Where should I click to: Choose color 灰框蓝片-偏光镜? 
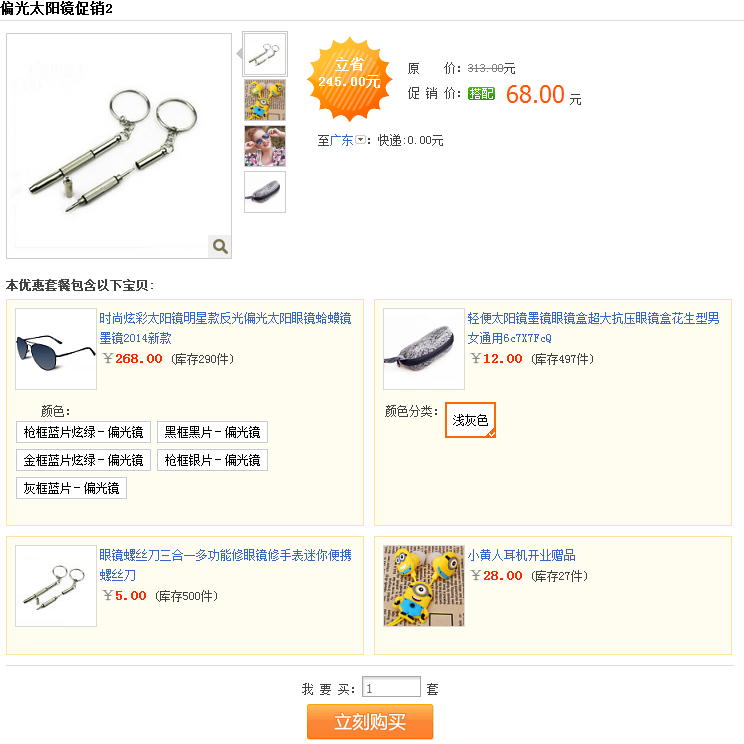click(71, 488)
